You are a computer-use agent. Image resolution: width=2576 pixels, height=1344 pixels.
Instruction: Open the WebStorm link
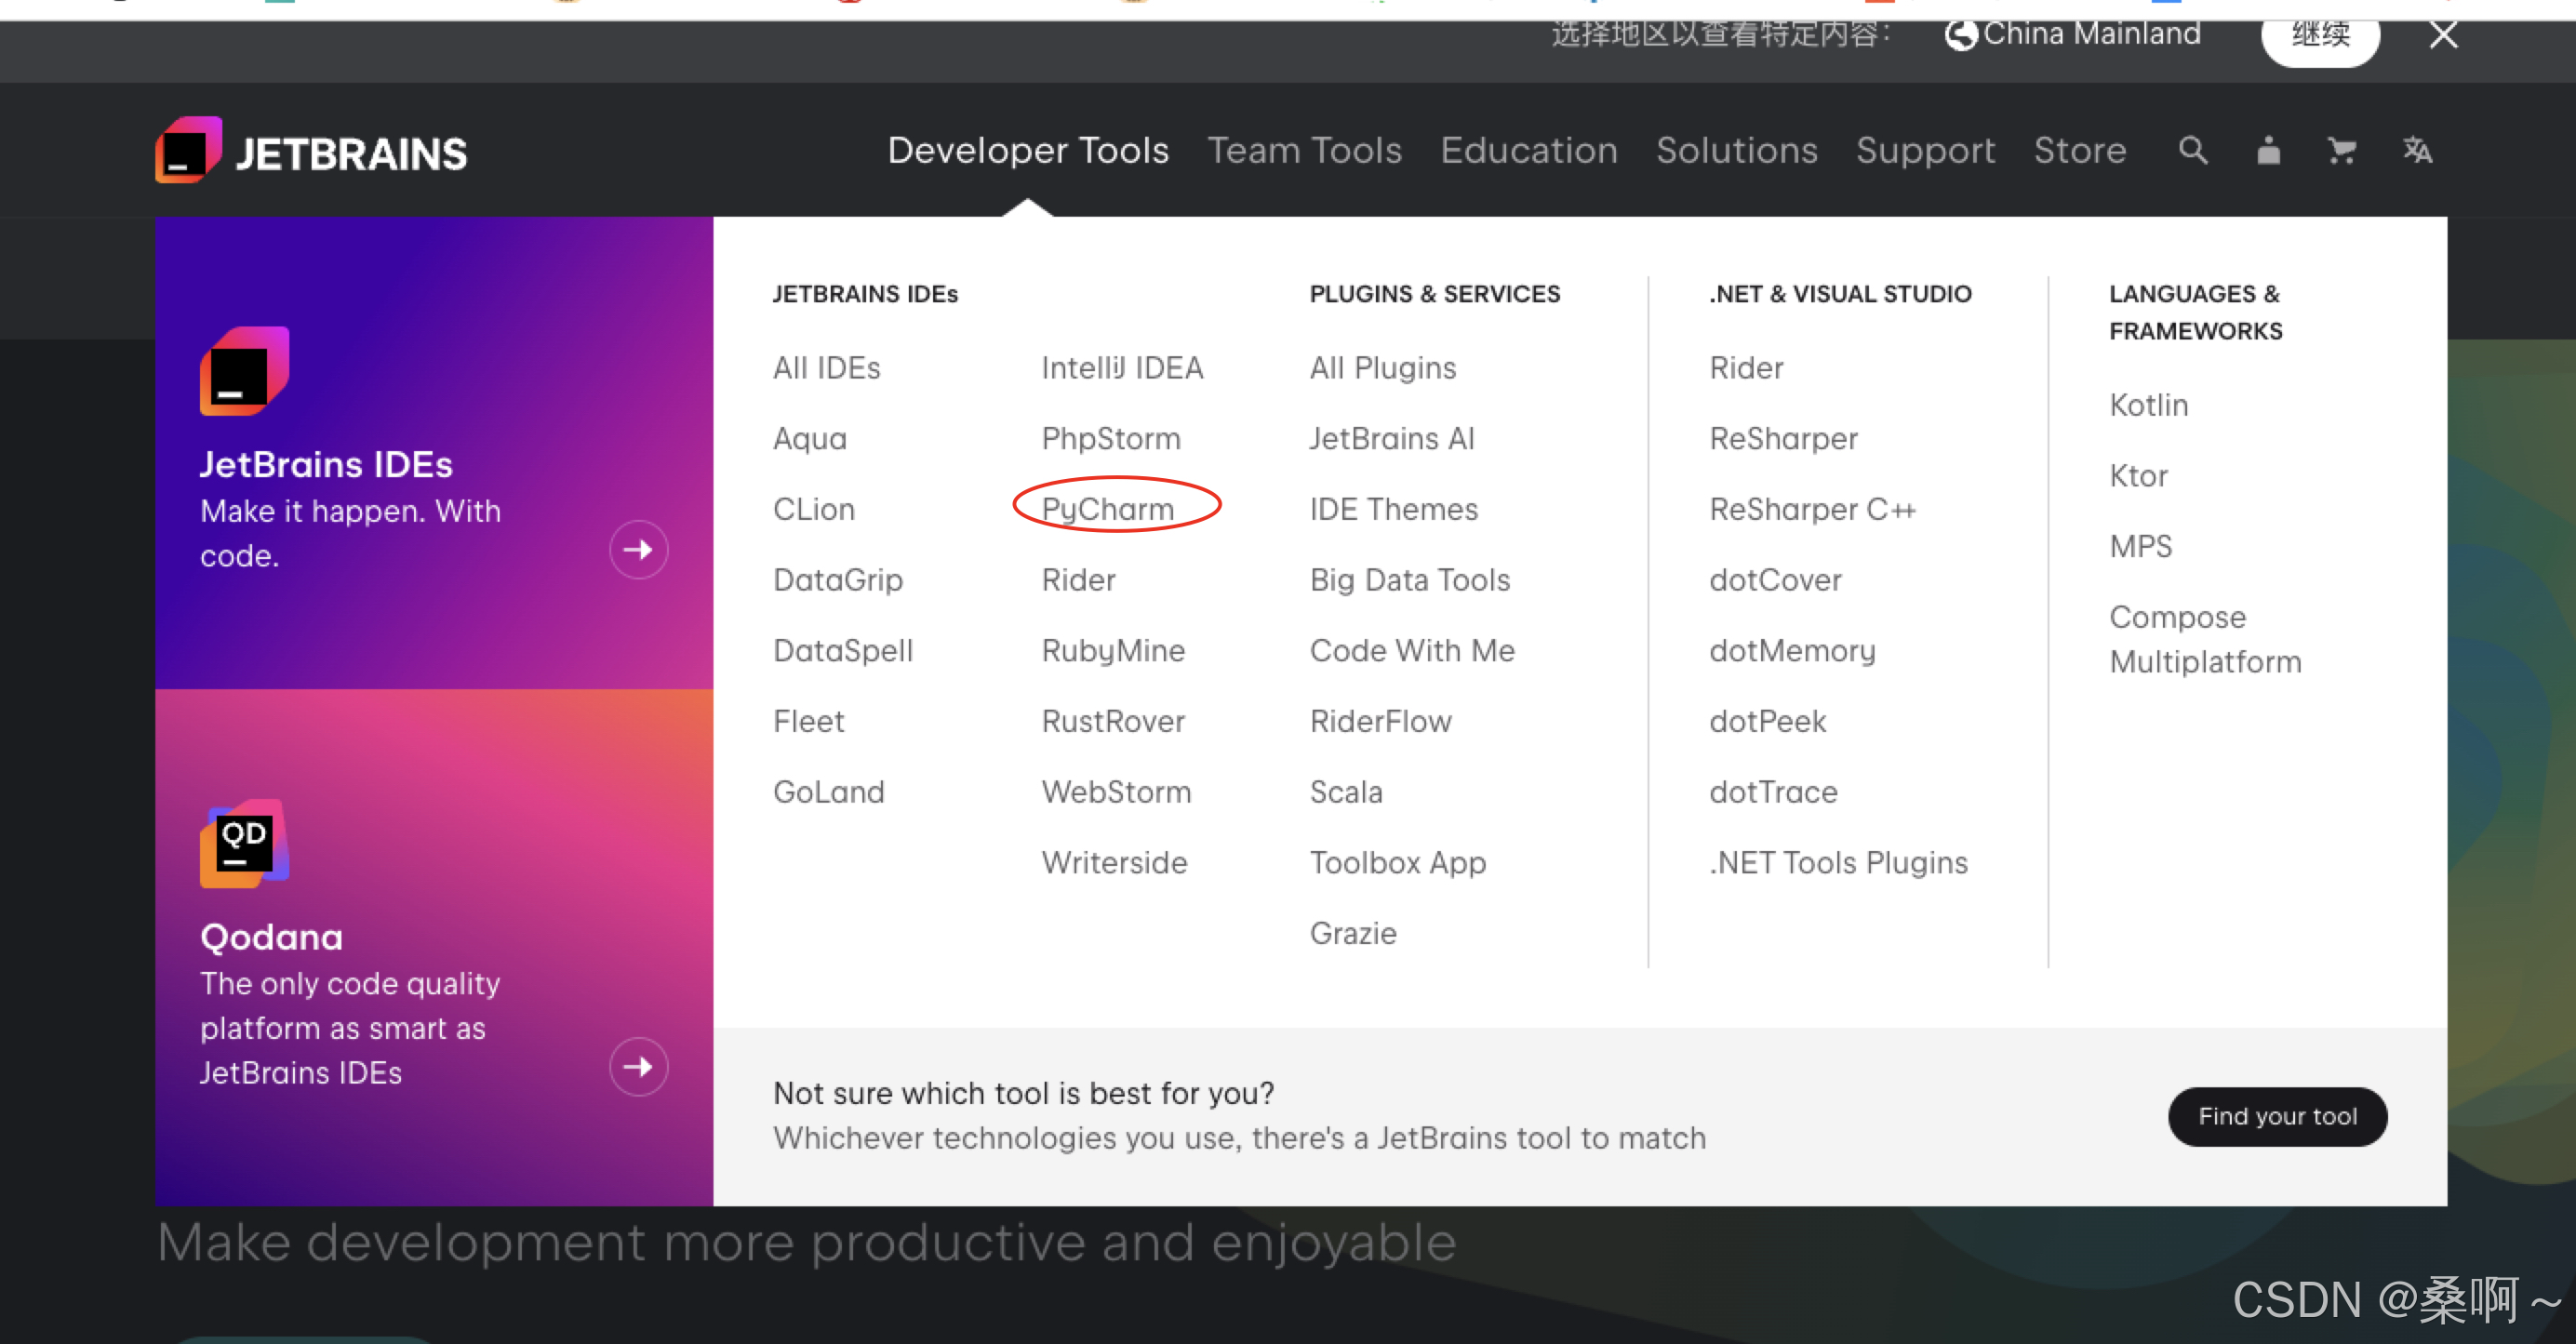[x=1116, y=792]
